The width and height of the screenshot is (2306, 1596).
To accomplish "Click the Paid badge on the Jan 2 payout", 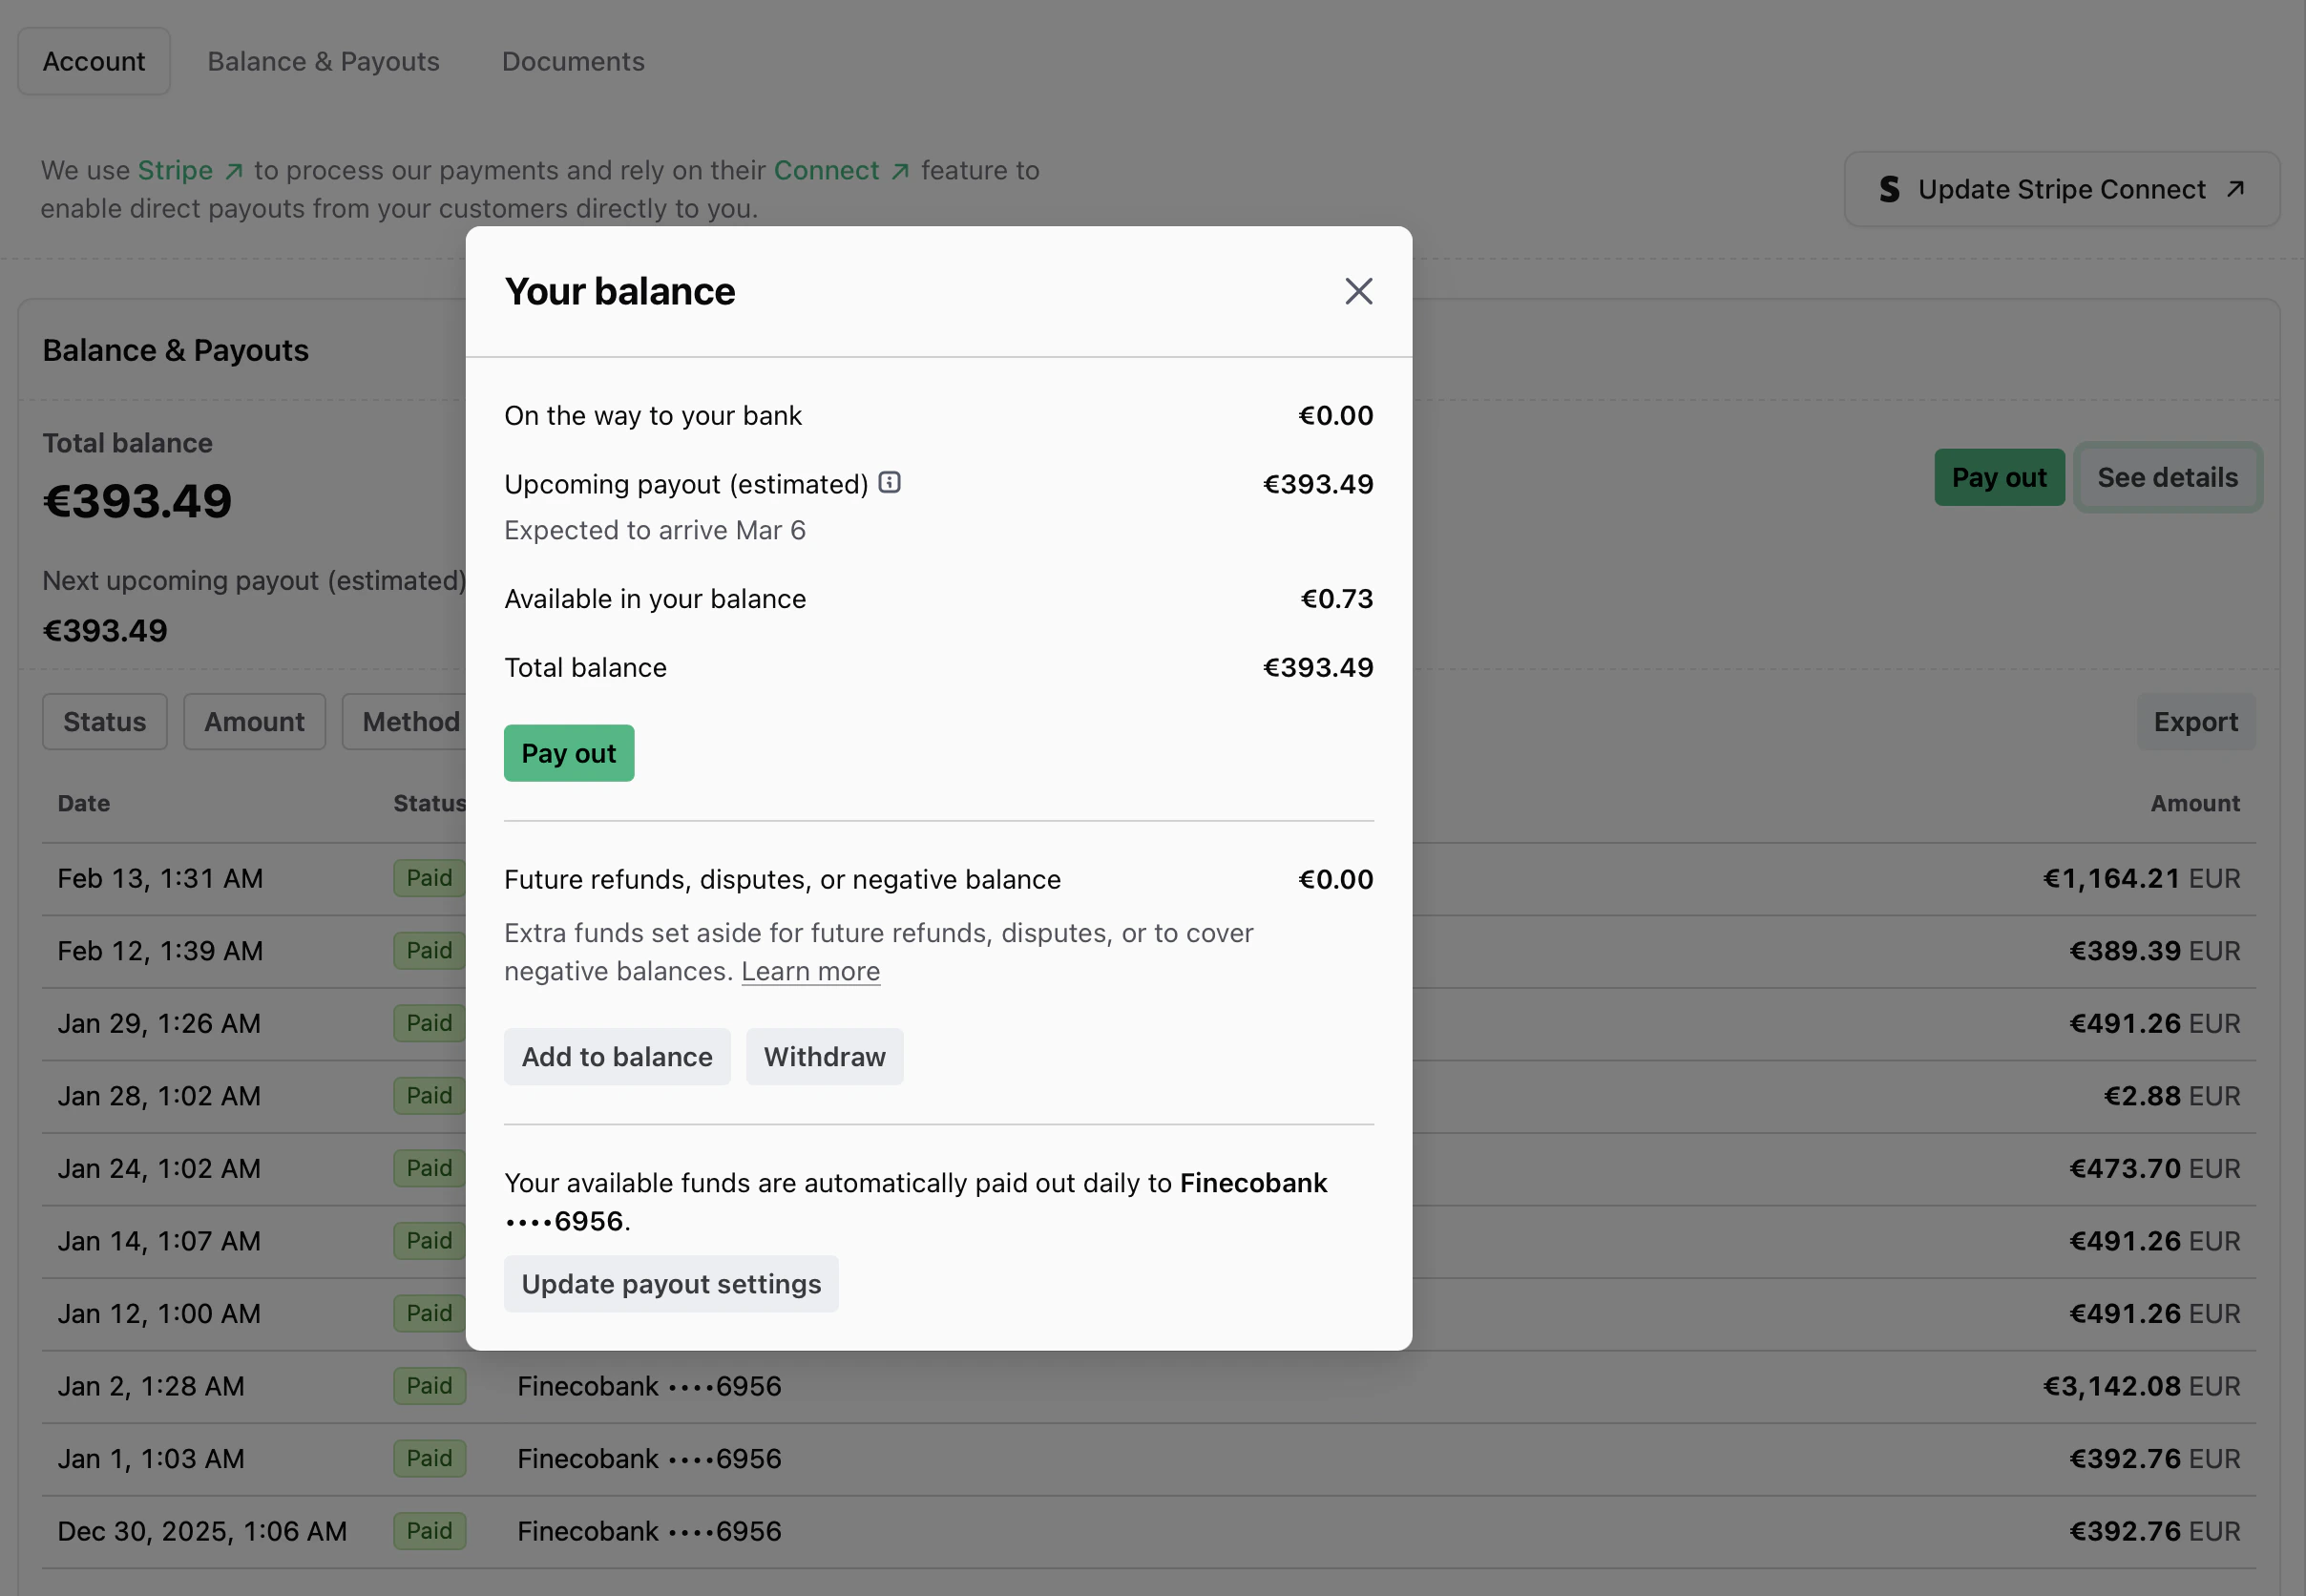I will pyautogui.click(x=429, y=1386).
